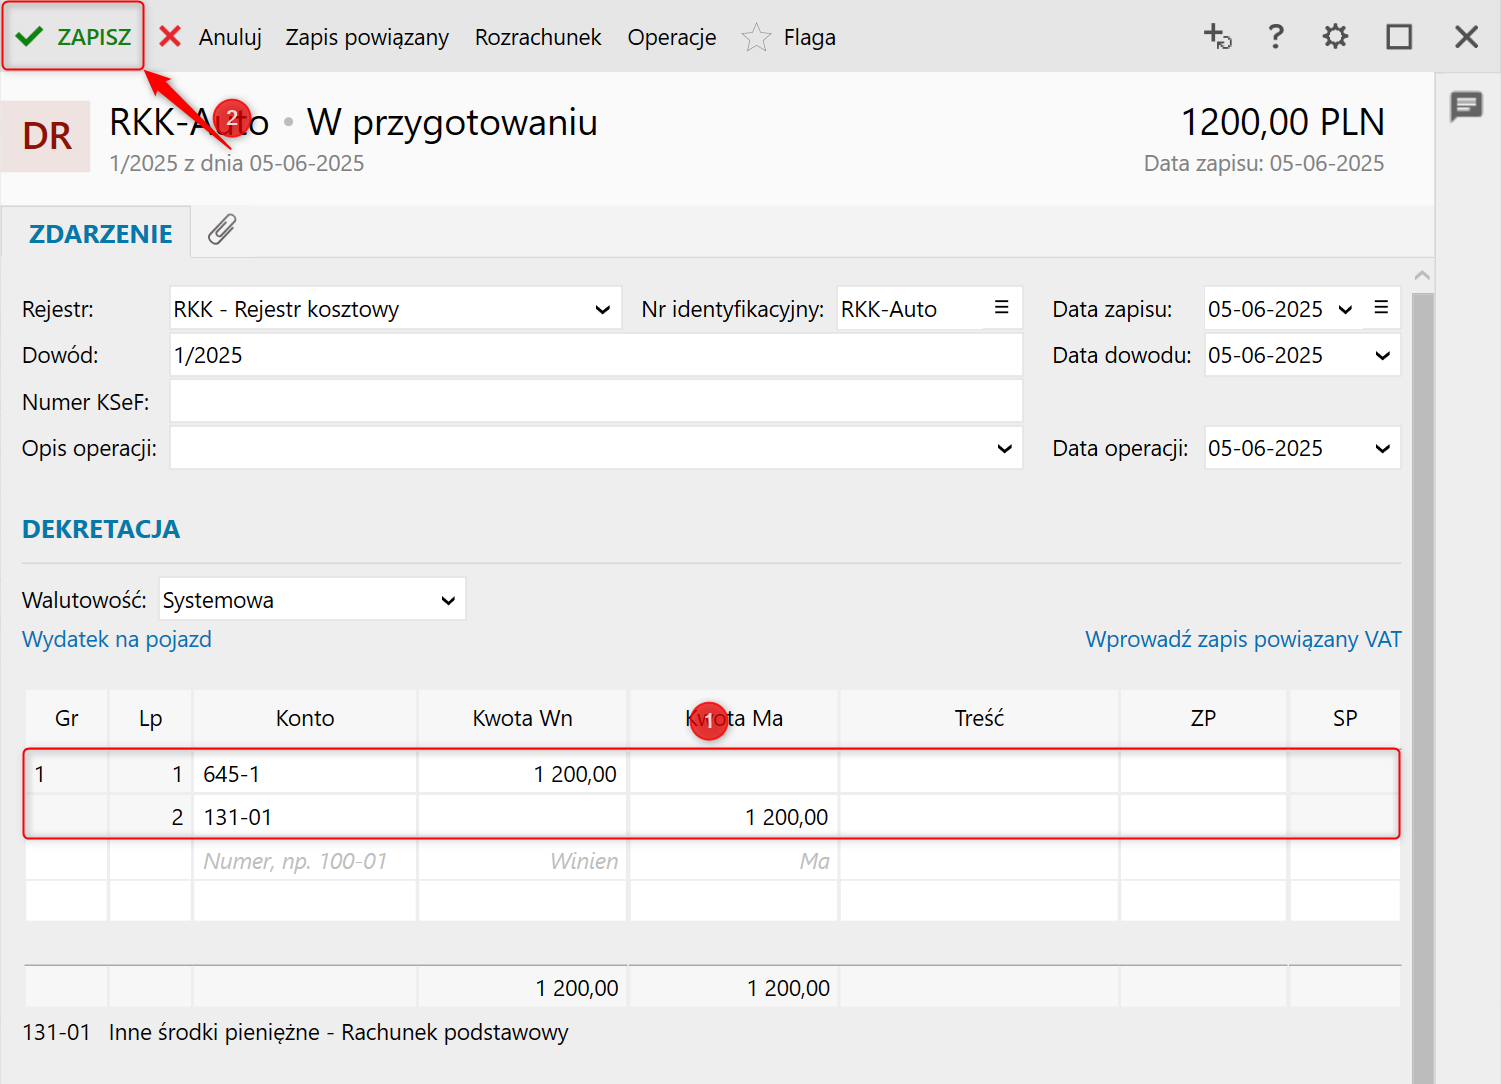Screen dimensions: 1501x1084
Task: Click the add-with-refresh plus icon
Action: [x=1217, y=37]
